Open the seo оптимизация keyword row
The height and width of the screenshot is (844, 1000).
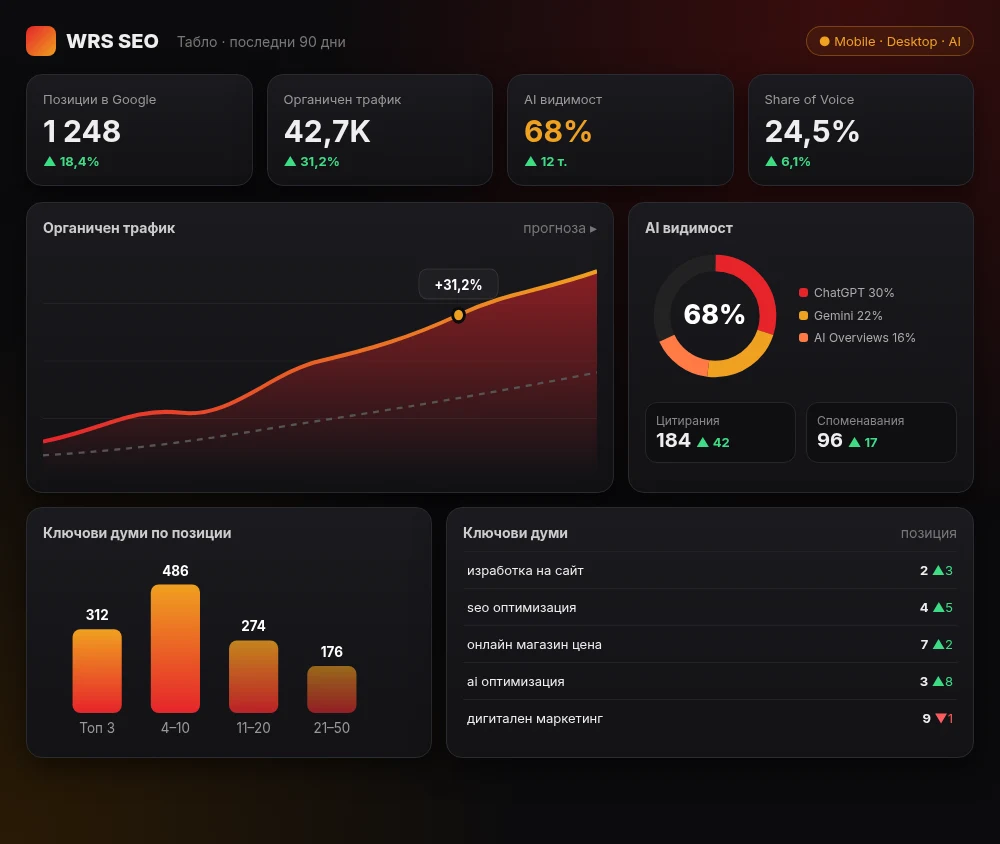point(710,607)
